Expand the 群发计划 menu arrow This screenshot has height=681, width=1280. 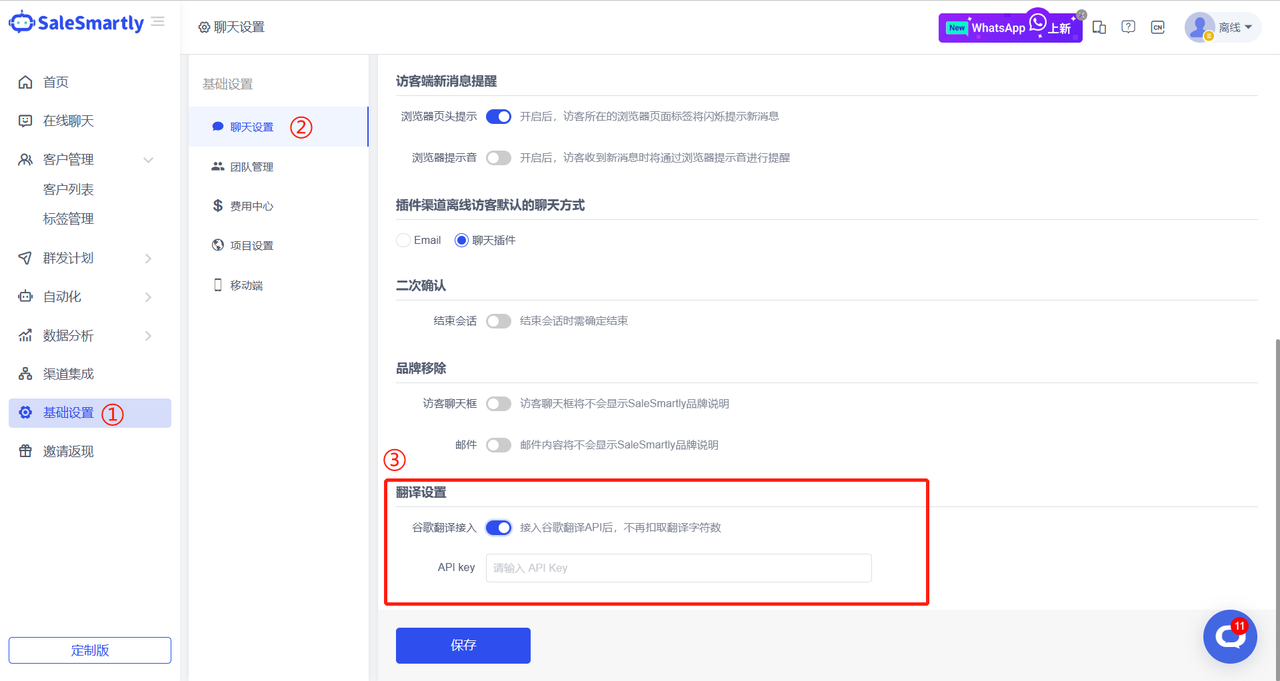[148, 258]
